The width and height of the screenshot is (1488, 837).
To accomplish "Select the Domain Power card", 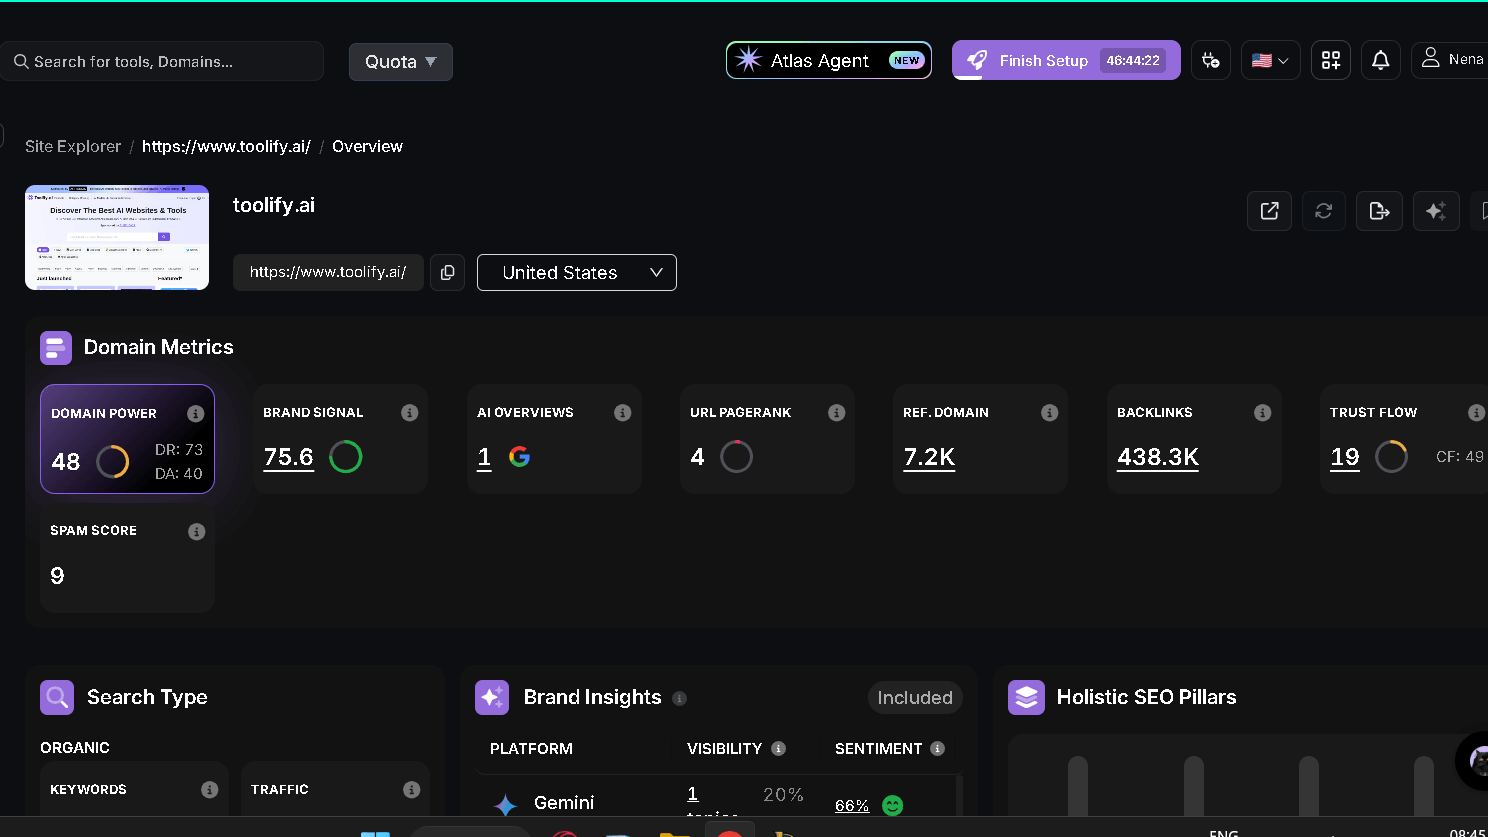I will [127, 439].
